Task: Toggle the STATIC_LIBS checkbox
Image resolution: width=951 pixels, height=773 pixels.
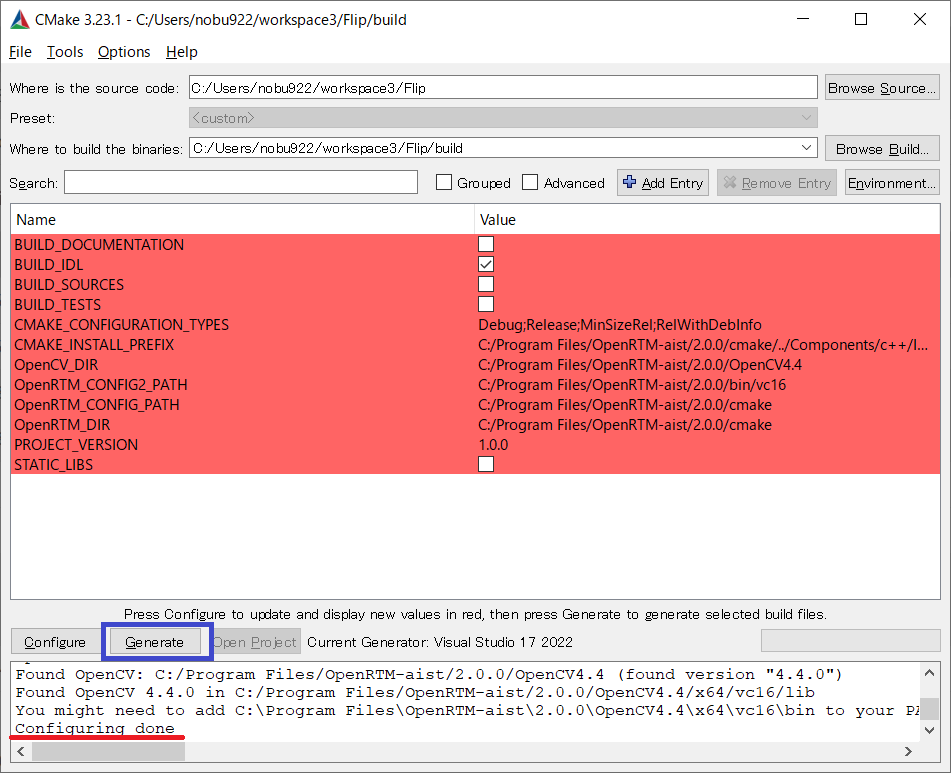Action: [486, 464]
